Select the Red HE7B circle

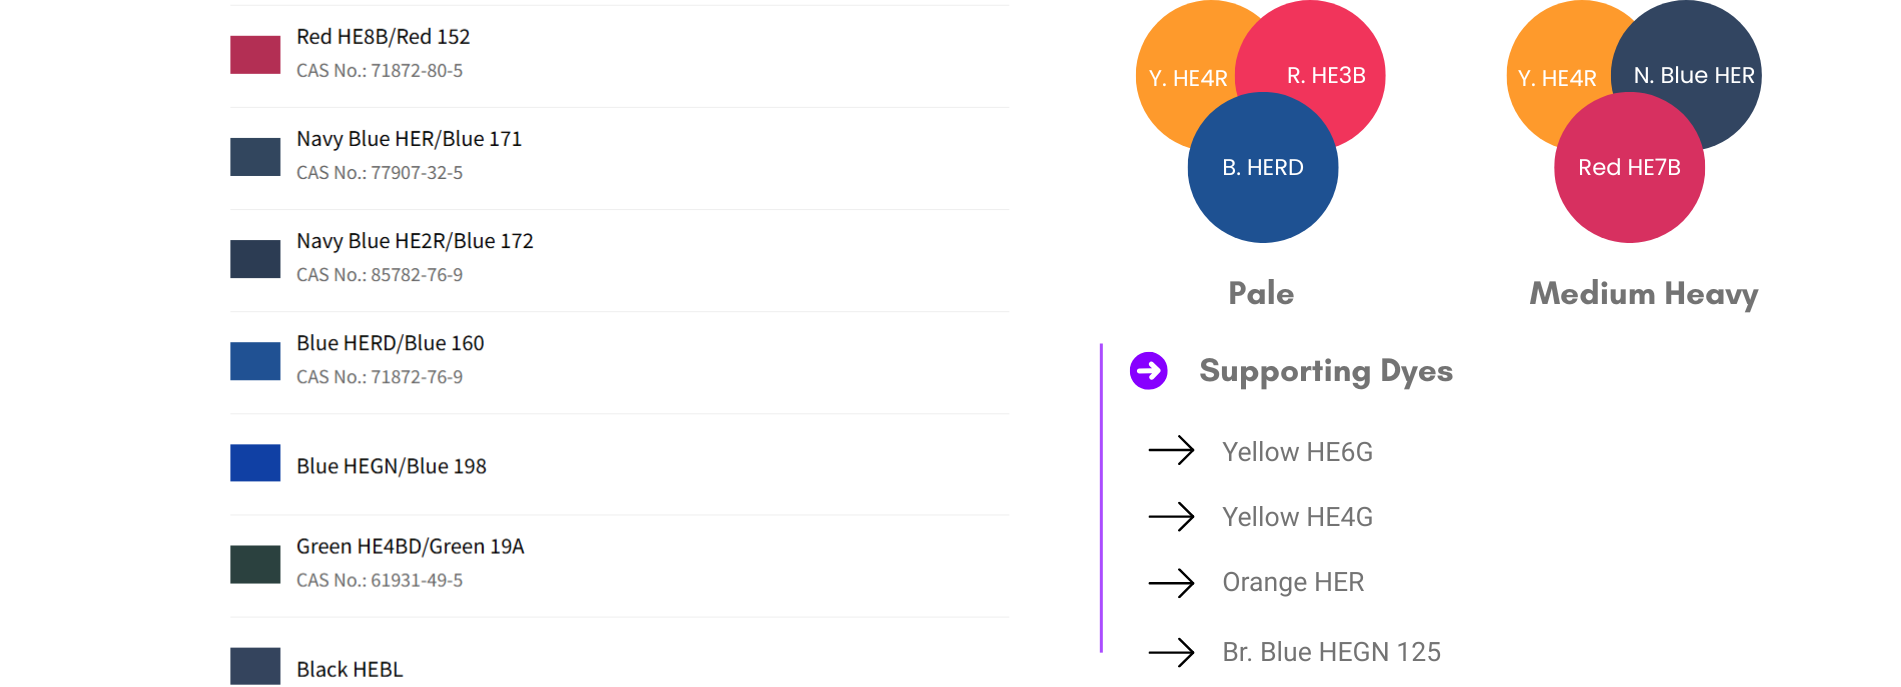point(1629,168)
